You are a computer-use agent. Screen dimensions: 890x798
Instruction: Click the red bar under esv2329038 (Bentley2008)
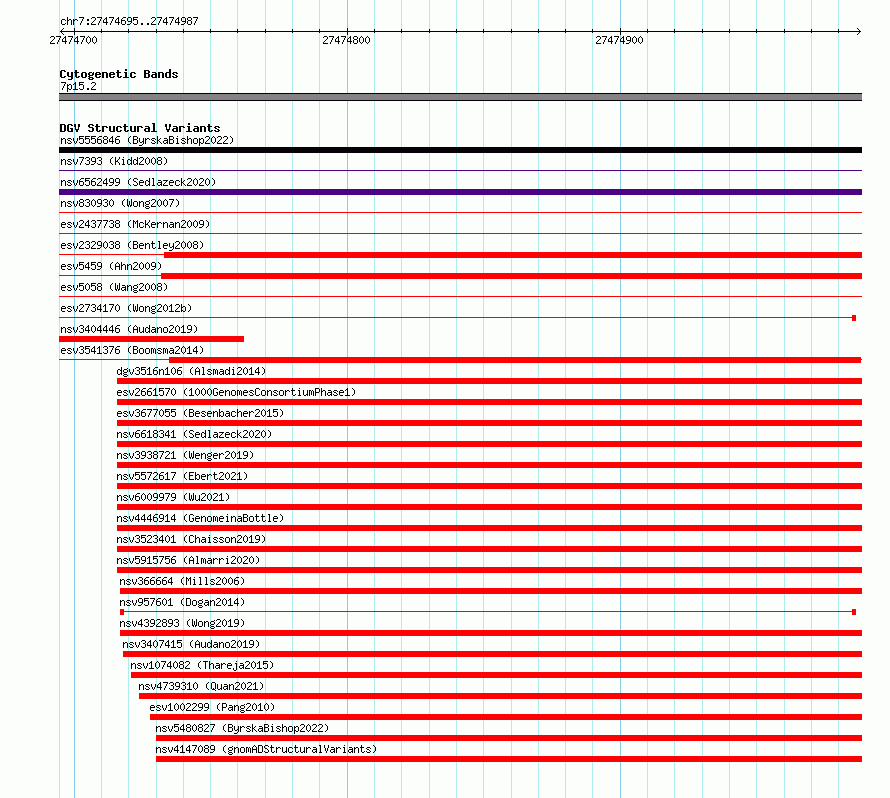pos(513,255)
